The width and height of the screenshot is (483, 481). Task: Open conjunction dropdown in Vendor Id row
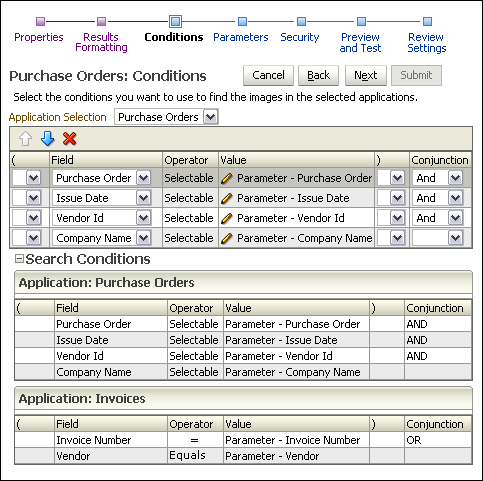click(x=456, y=218)
